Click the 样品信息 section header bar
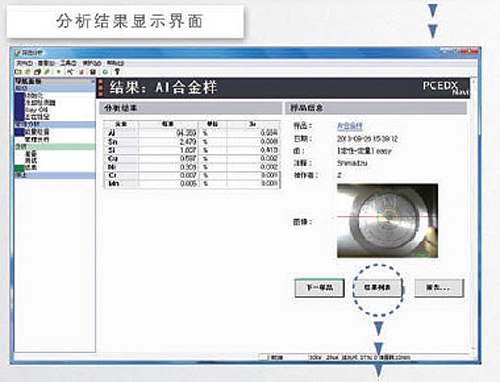This screenshot has width=500, height=382. click(x=376, y=108)
